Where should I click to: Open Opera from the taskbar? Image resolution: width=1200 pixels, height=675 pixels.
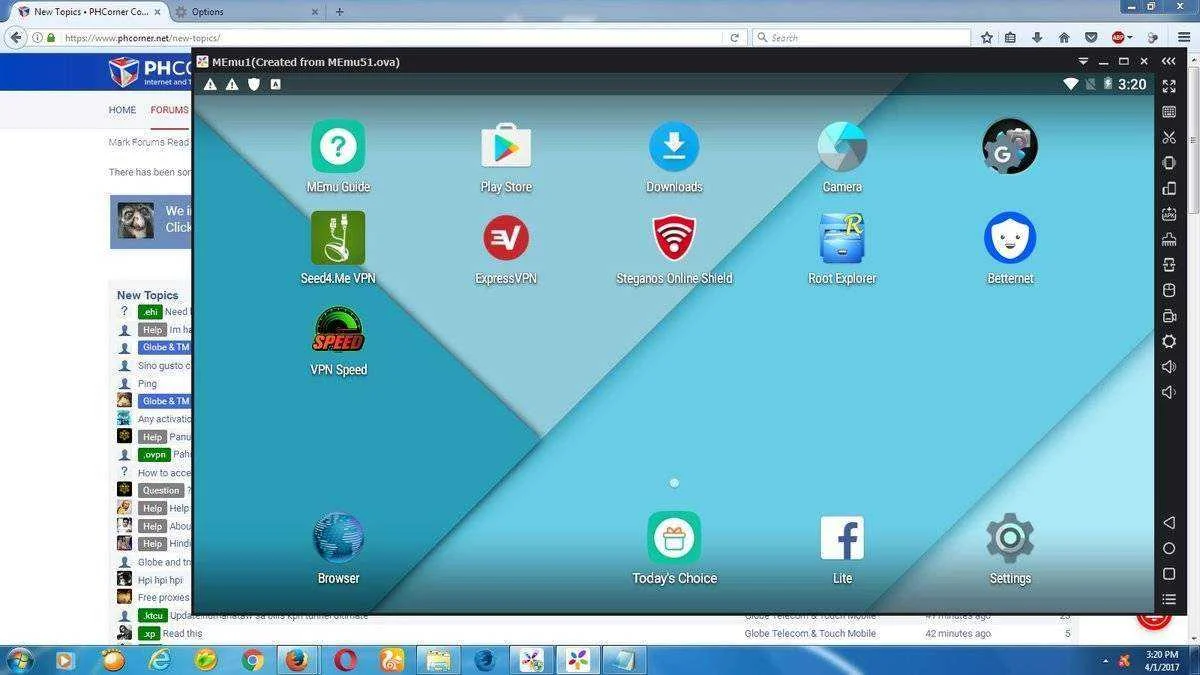tap(345, 660)
